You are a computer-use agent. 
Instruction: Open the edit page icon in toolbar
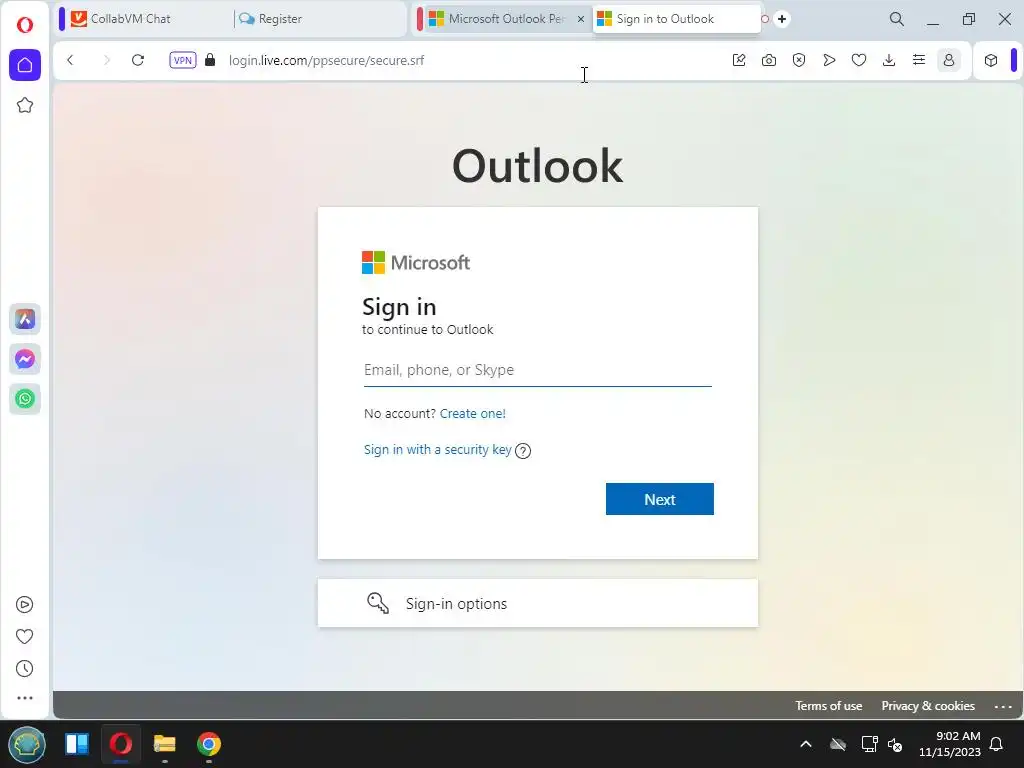739,60
